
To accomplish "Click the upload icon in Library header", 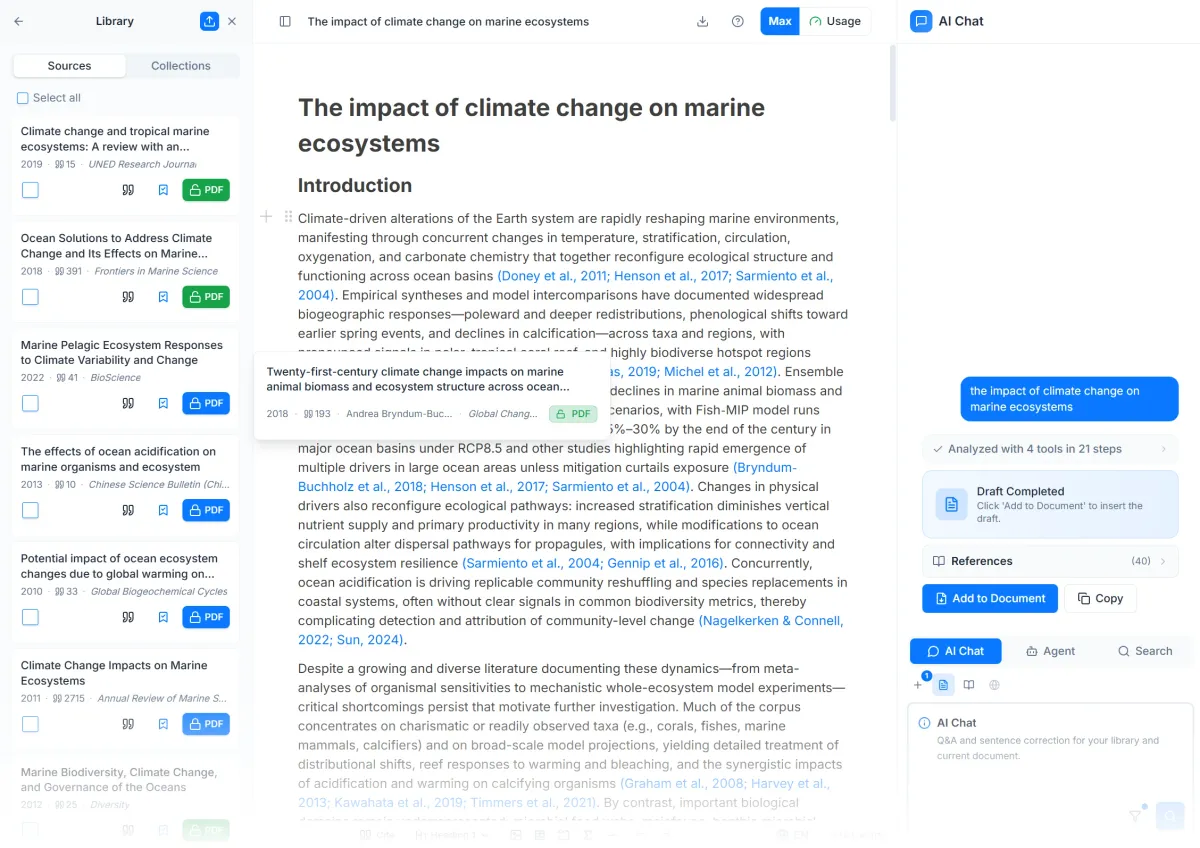I will point(209,21).
